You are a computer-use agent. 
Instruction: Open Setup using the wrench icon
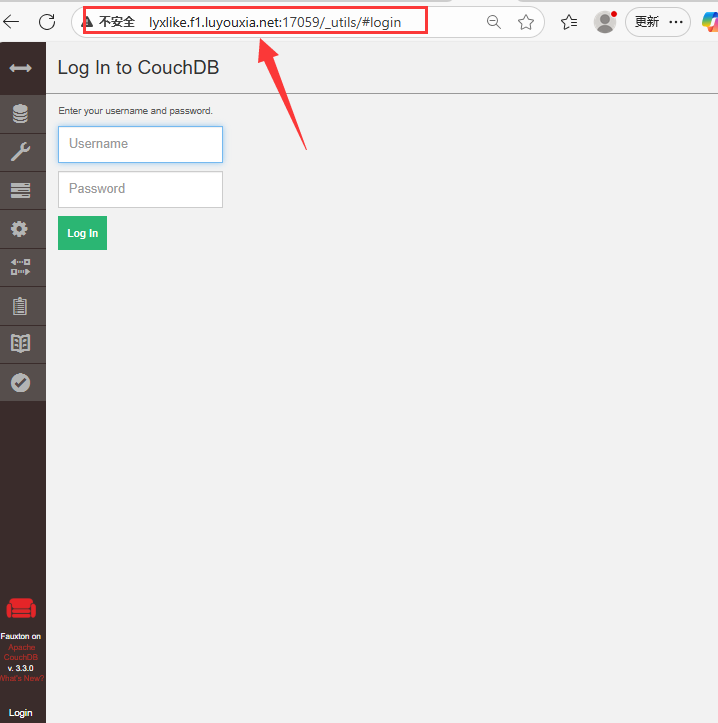click(20, 152)
